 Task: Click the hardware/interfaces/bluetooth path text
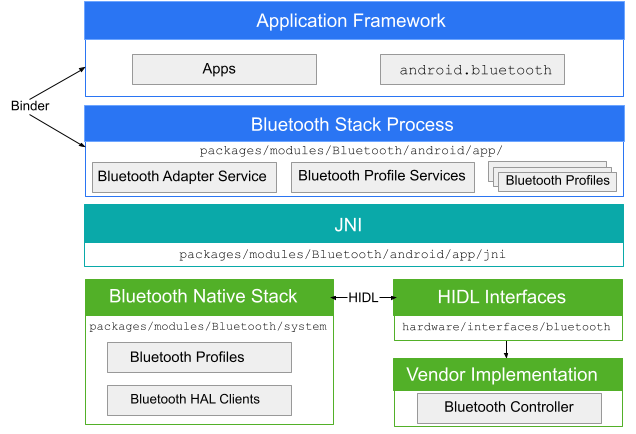coord(506,327)
